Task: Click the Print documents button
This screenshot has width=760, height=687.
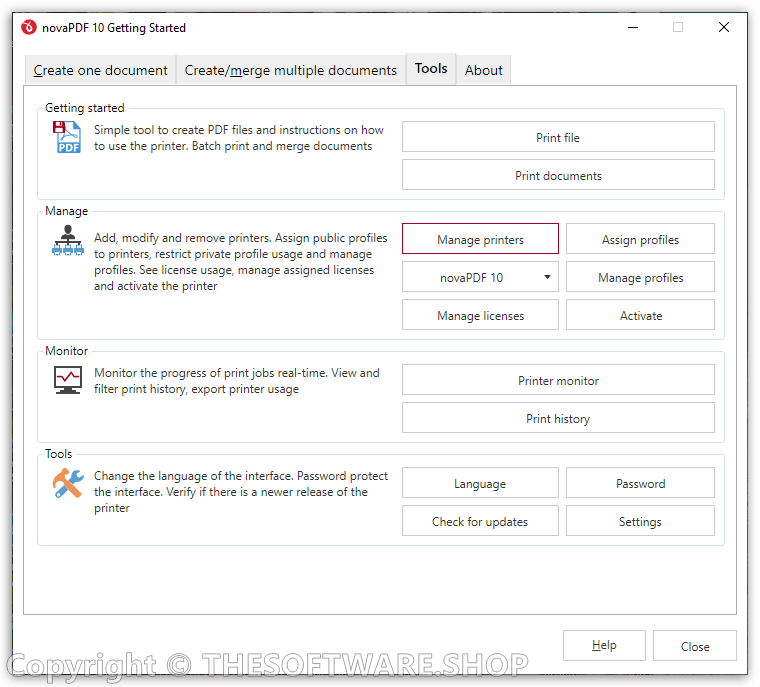Action: [558, 175]
